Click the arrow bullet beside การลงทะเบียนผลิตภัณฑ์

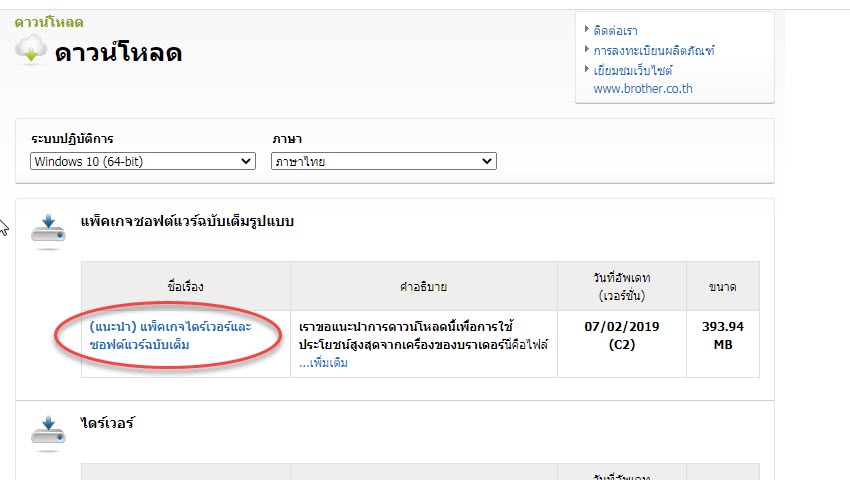587,49
